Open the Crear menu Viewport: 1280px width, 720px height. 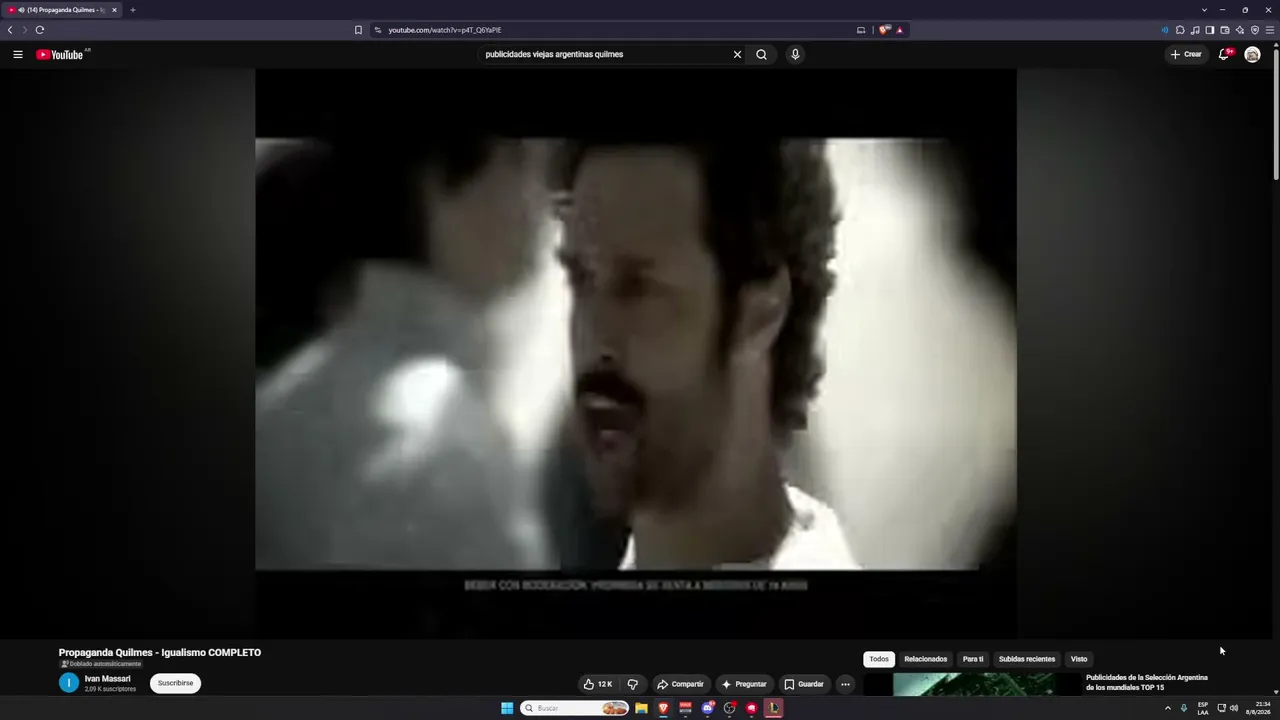(x=1186, y=54)
